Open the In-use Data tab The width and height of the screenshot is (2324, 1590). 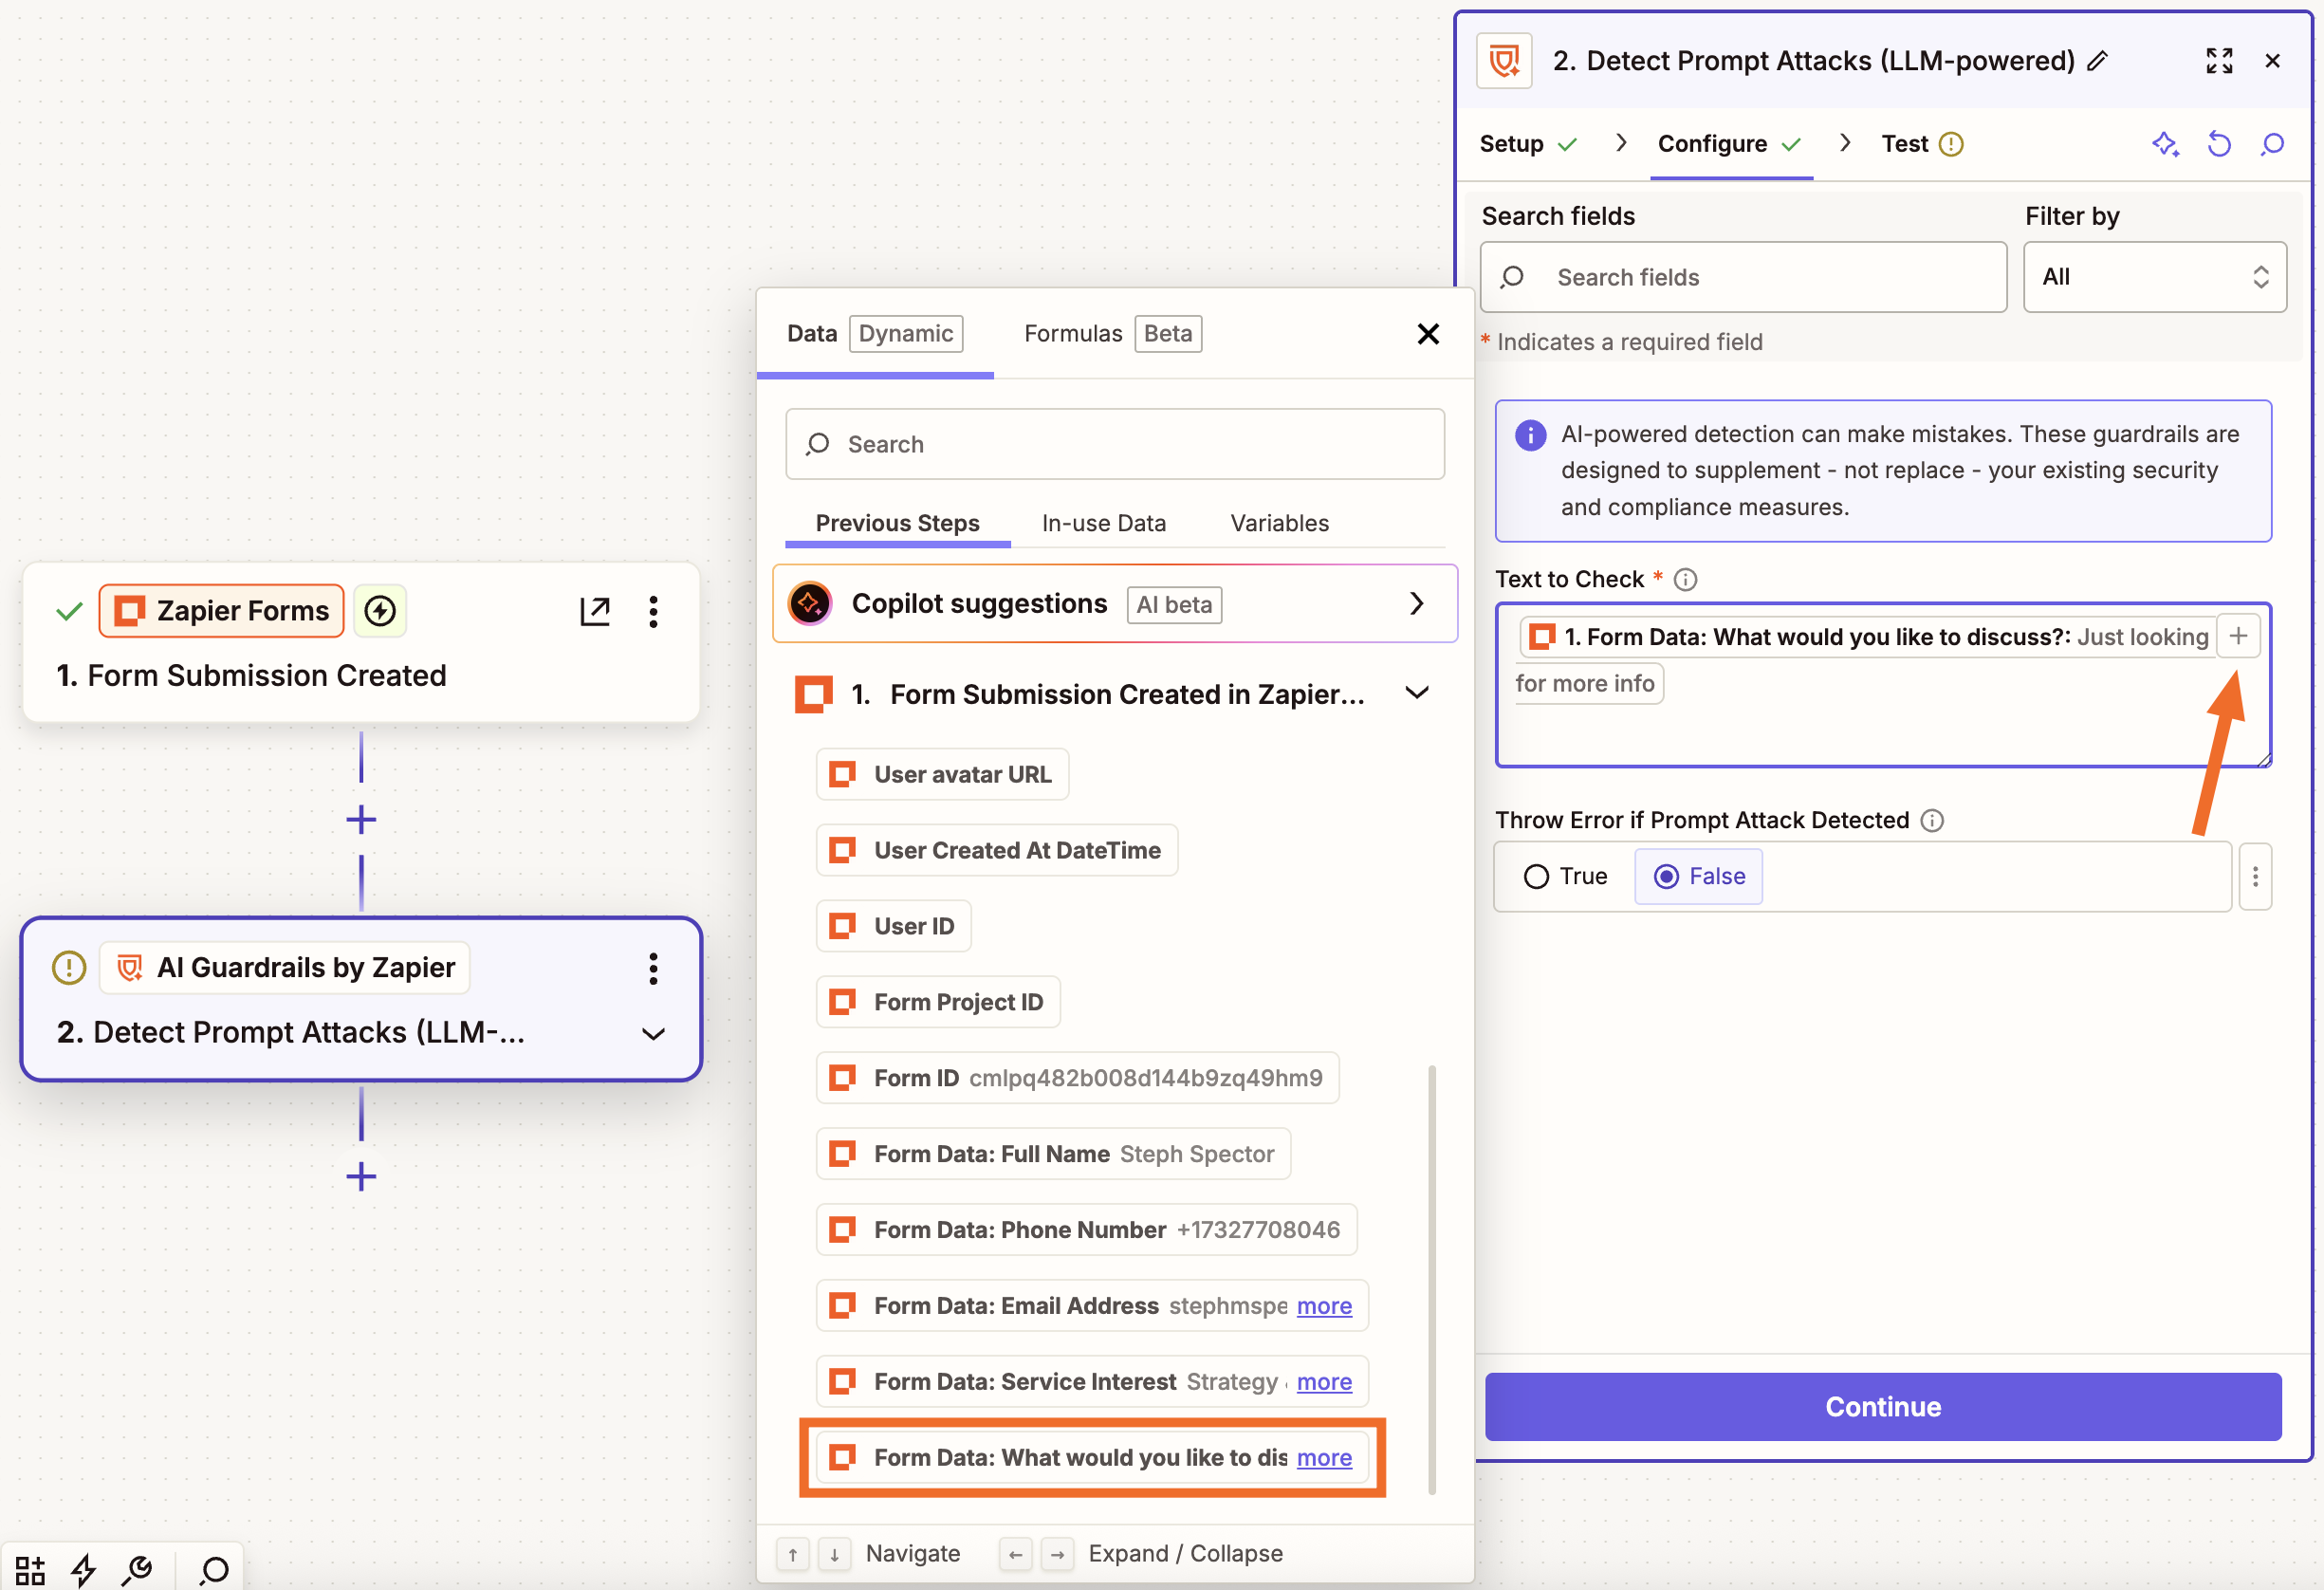pos(1104,522)
